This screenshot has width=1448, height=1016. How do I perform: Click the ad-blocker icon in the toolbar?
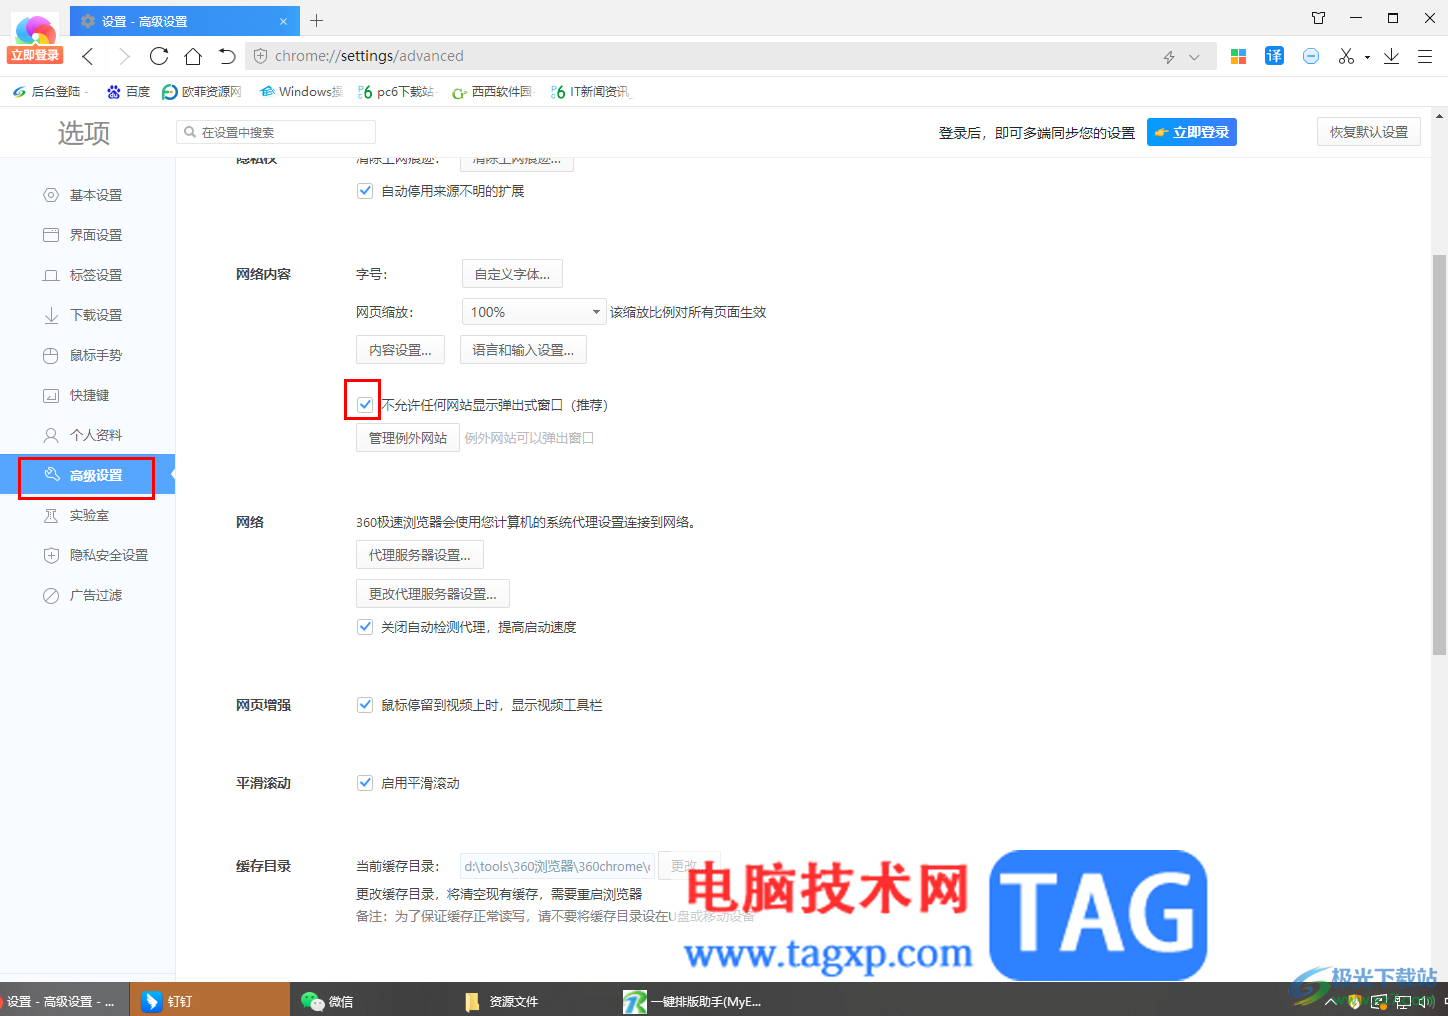(1311, 56)
